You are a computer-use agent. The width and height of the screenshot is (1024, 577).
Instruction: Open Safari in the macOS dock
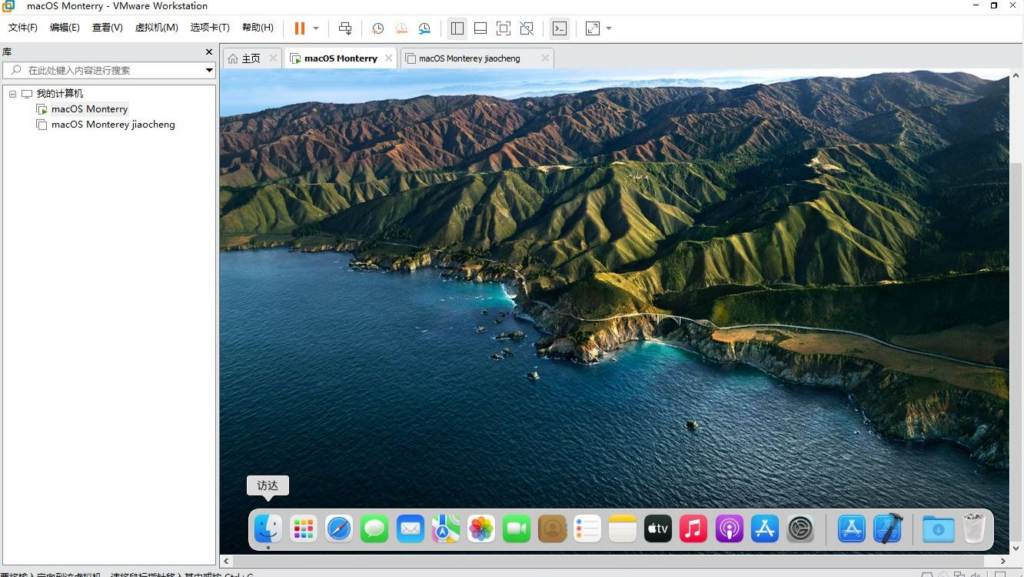339,528
